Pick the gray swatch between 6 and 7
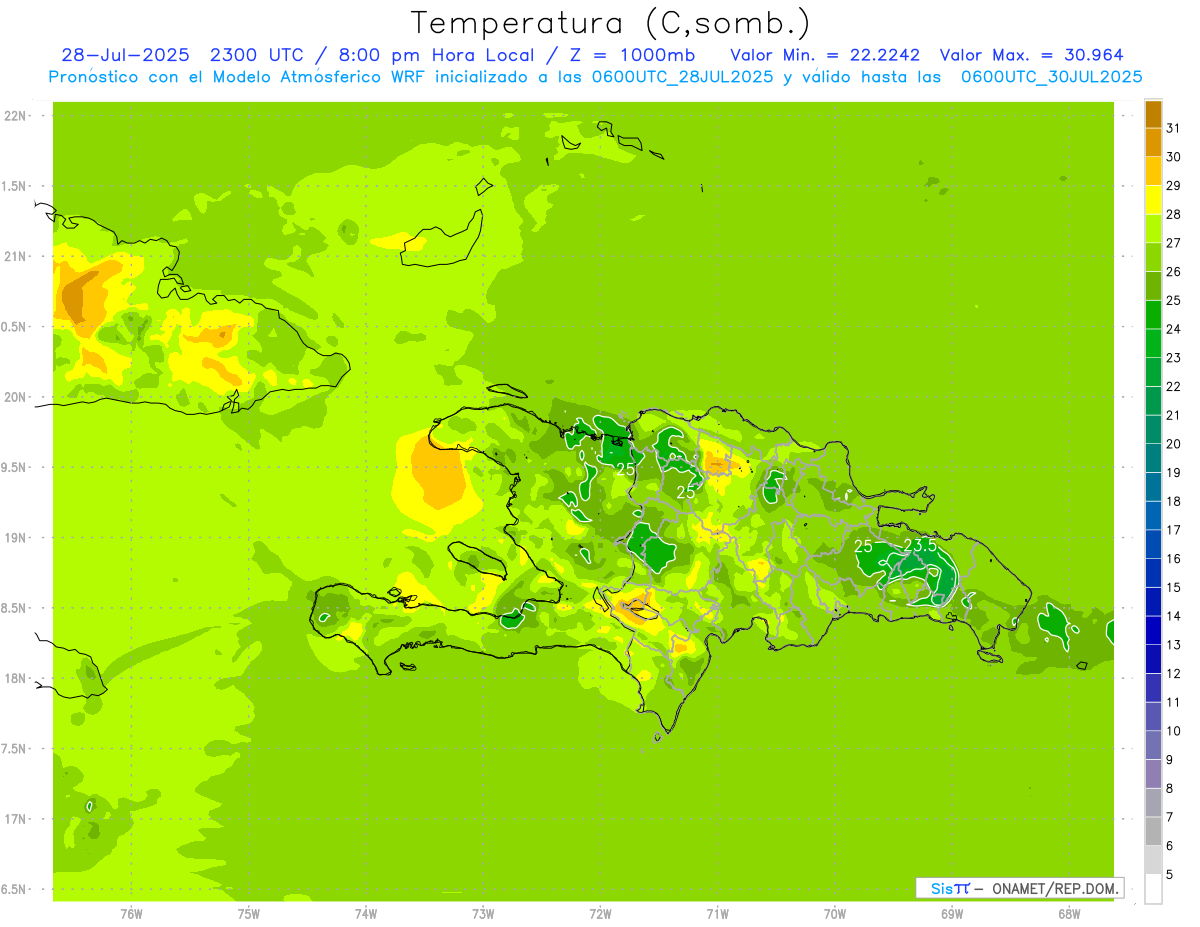 coord(1153,831)
